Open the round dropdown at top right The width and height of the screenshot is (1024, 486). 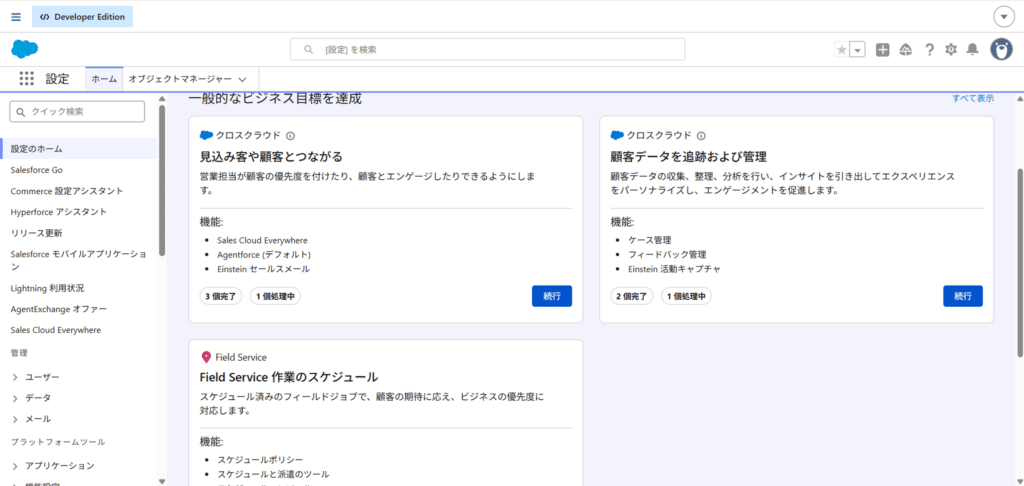(1003, 17)
